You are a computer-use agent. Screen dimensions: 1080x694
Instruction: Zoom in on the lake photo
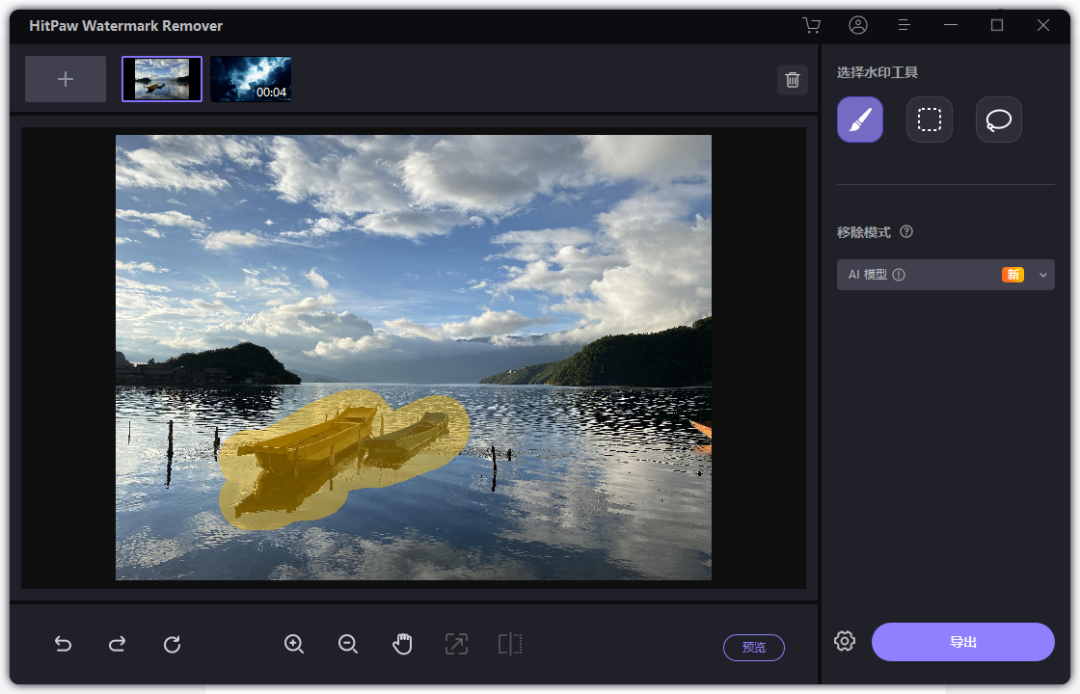[294, 644]
